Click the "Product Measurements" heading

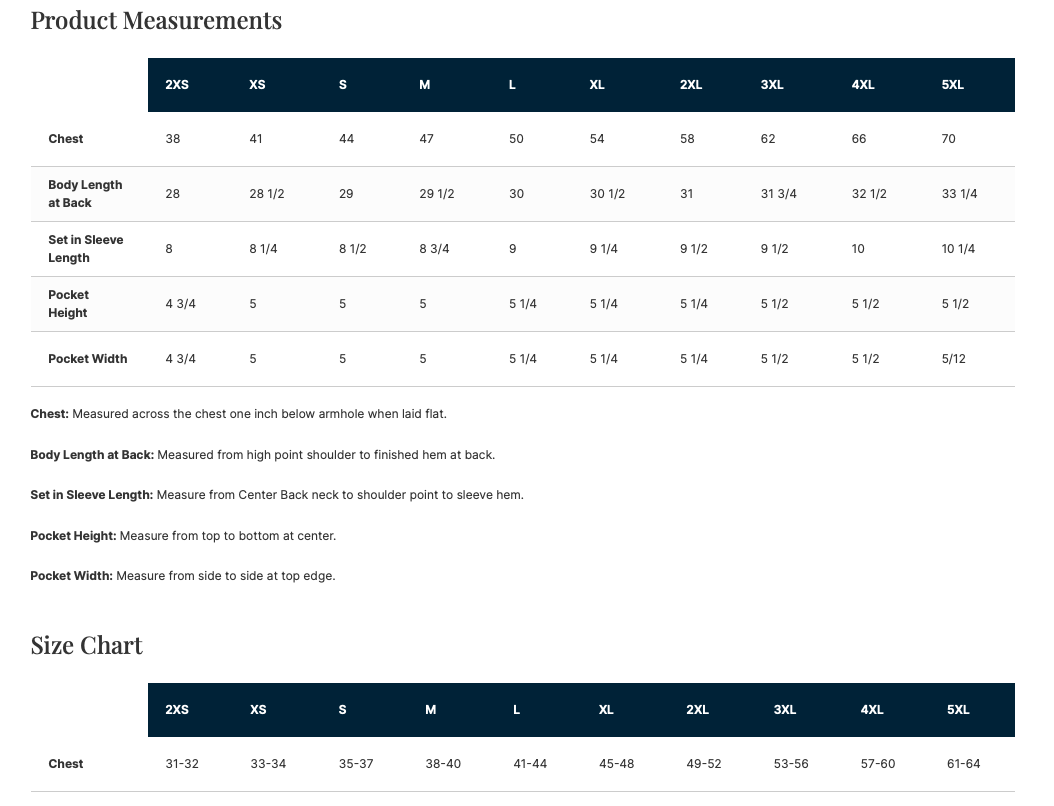pyautogui.click(x=156, y=20)
